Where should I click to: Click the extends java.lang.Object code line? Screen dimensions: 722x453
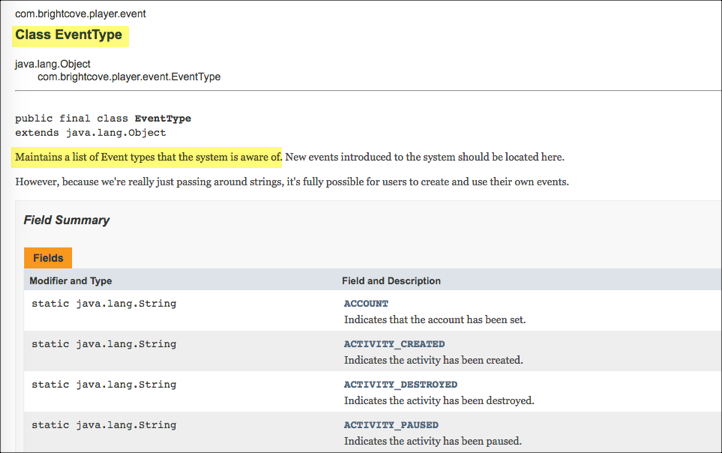click(90, 132)
